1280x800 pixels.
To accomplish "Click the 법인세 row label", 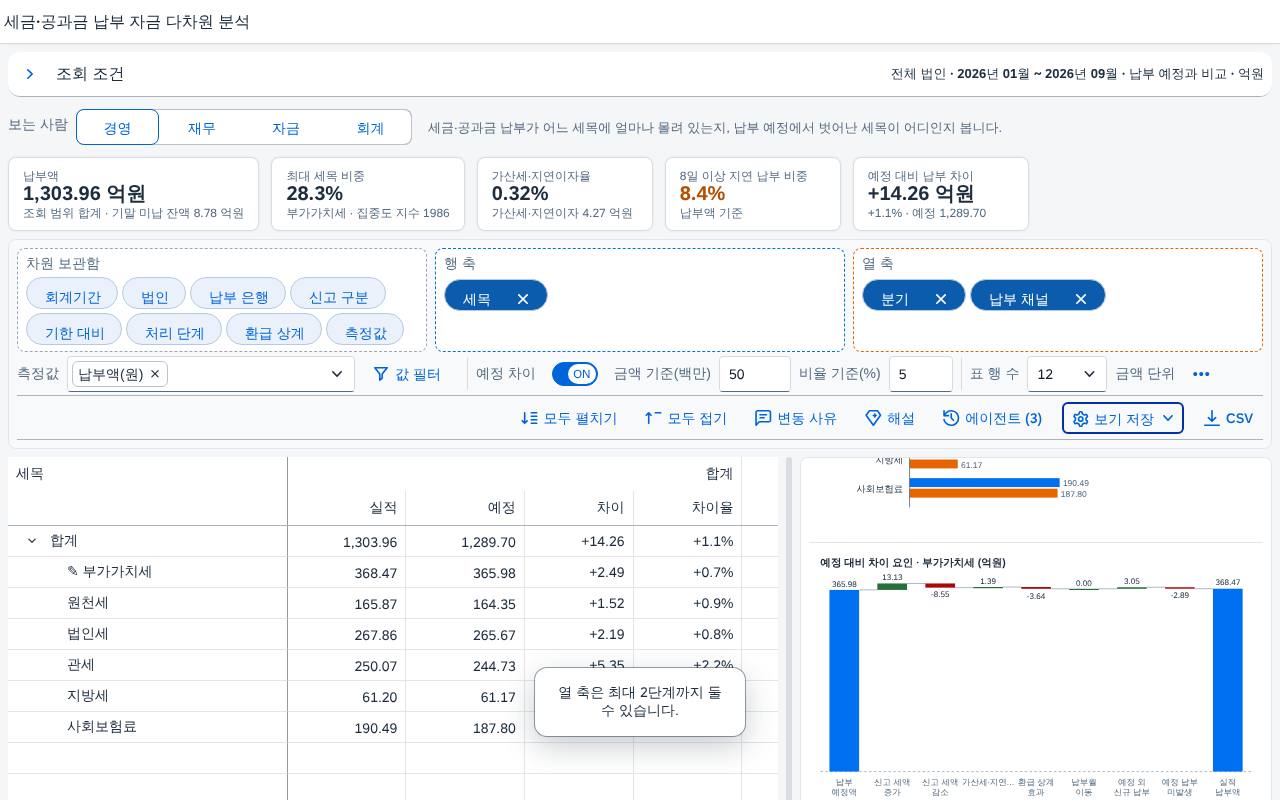I will coord(88,634).
